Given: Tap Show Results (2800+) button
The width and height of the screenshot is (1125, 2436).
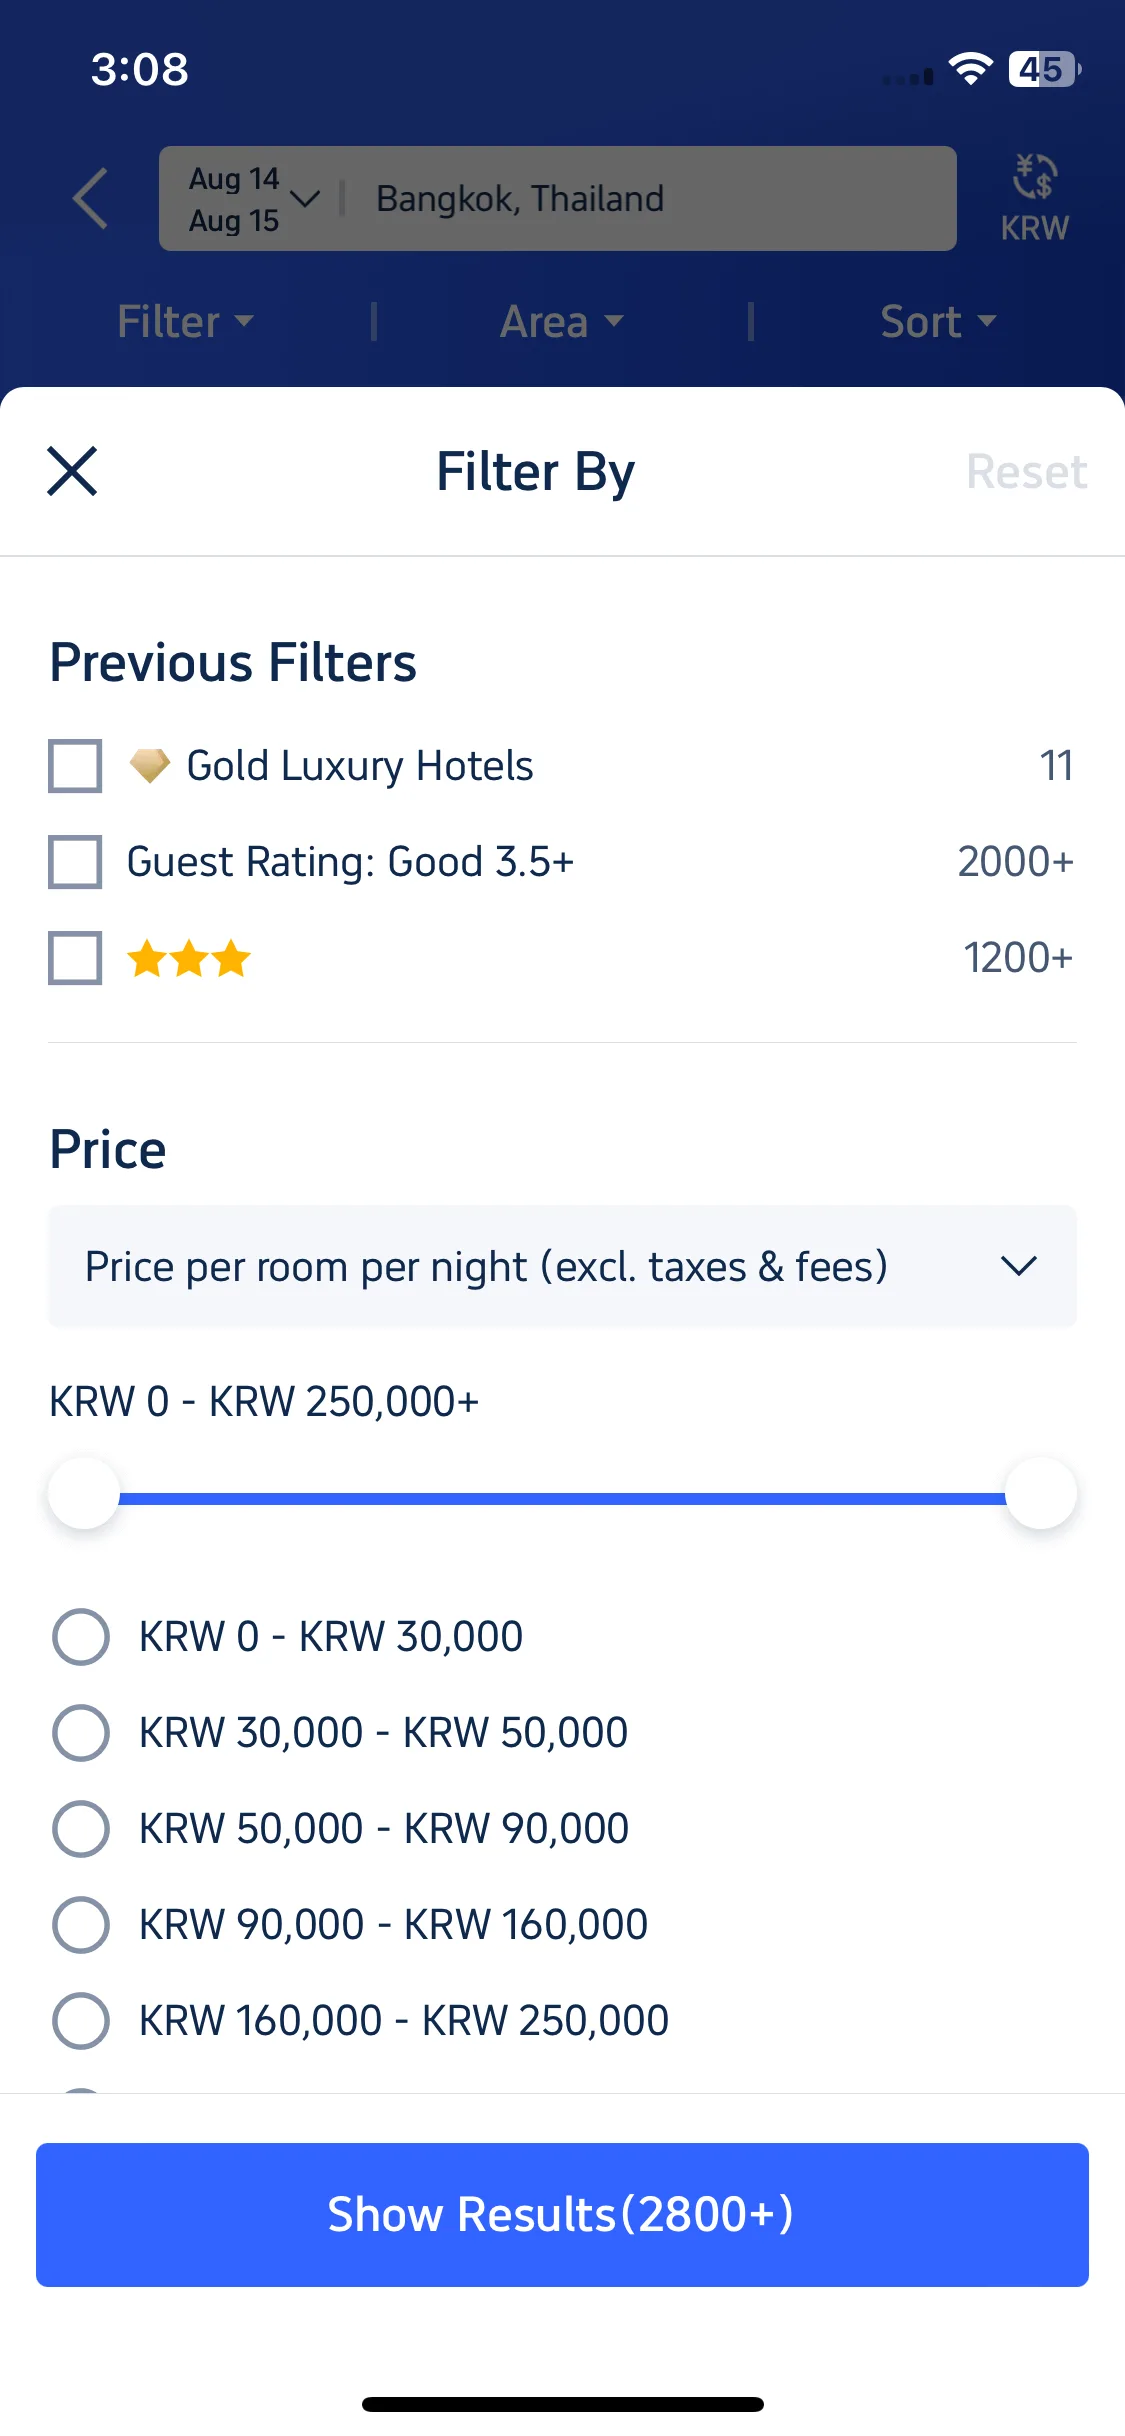Looking at the screenshot, I should [x=562, y=2215].
